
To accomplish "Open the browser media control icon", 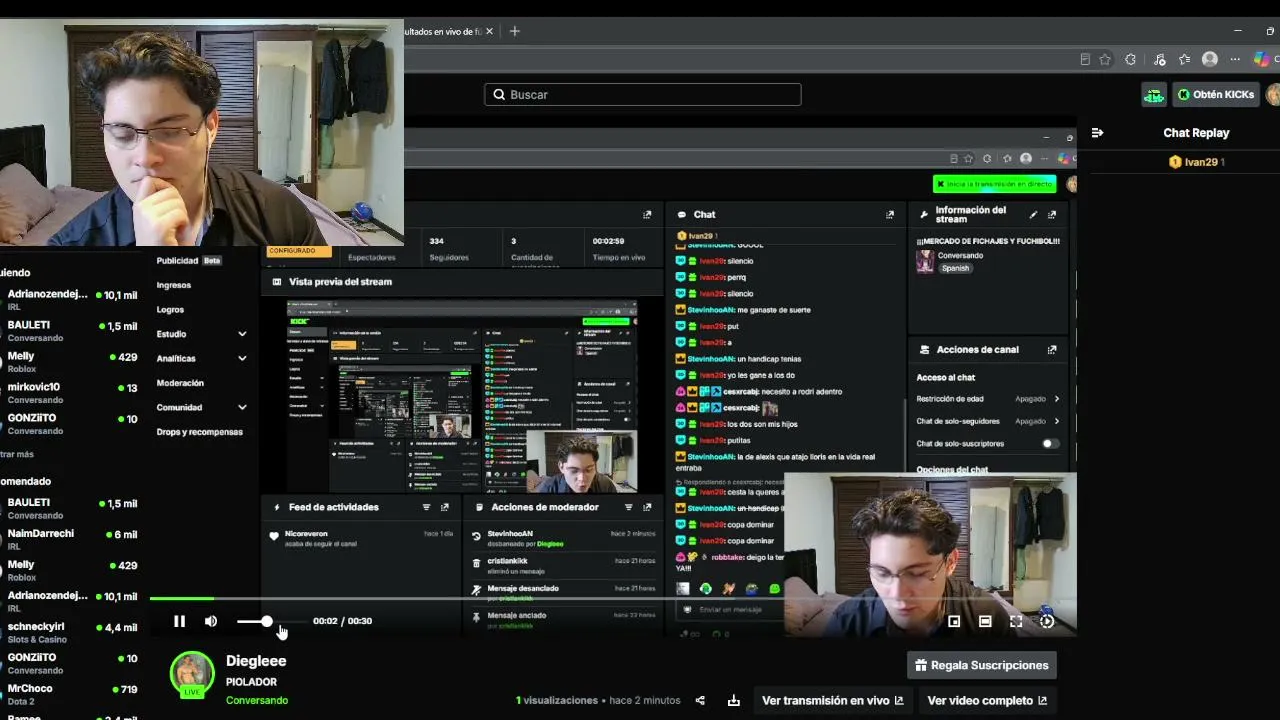I will coord(1160,60).
